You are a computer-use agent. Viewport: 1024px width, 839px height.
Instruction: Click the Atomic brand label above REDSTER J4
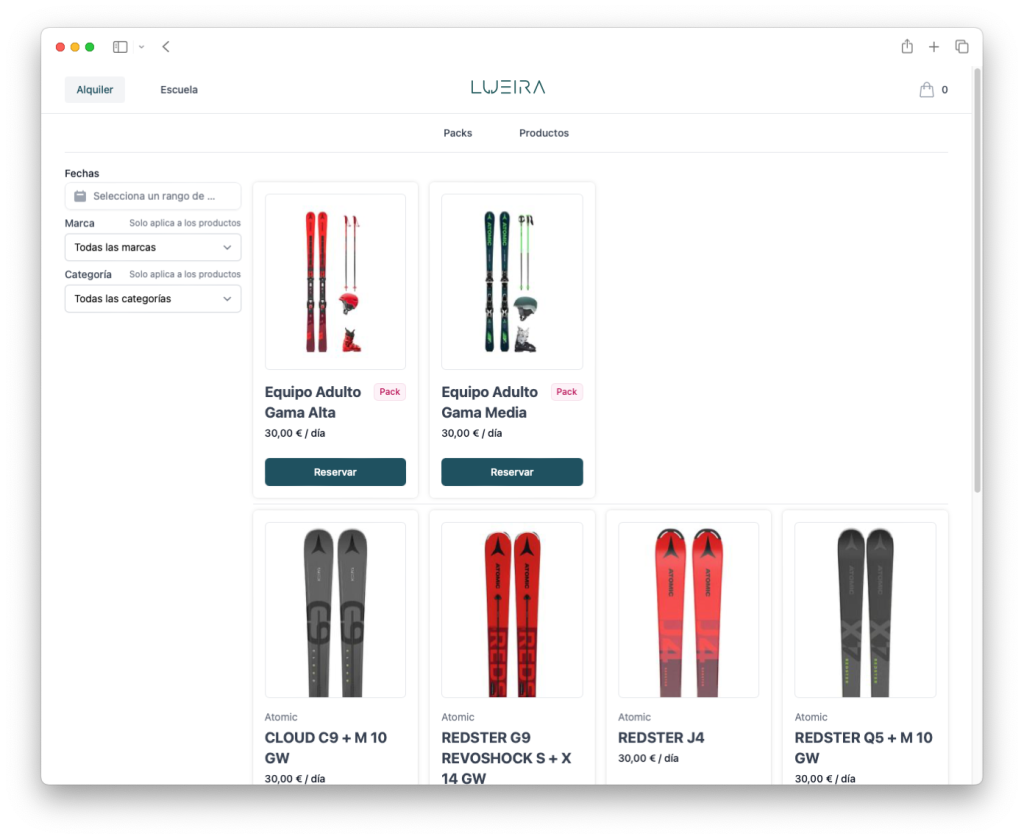pos(634,717)
